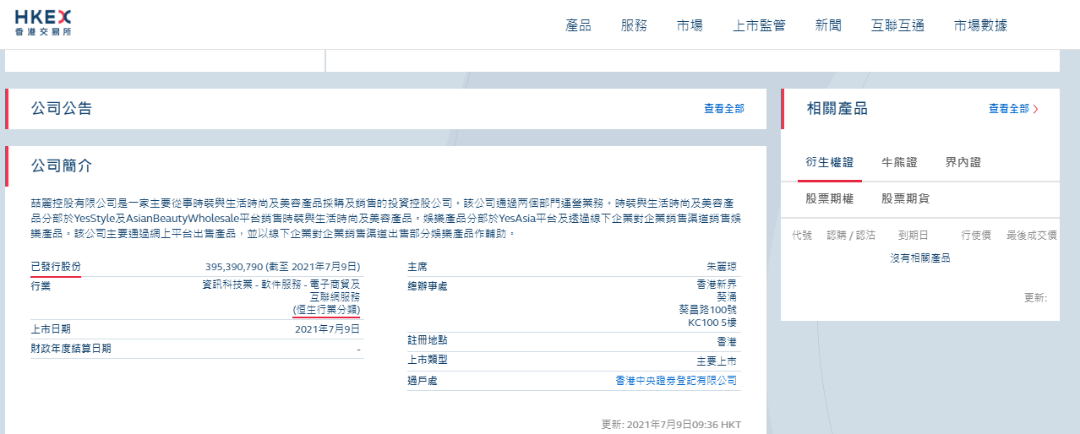This screenshot has width=1080, height=434.
Task: Click the HKEX logo
Action: pyautogui.click(x=42, y=23)
